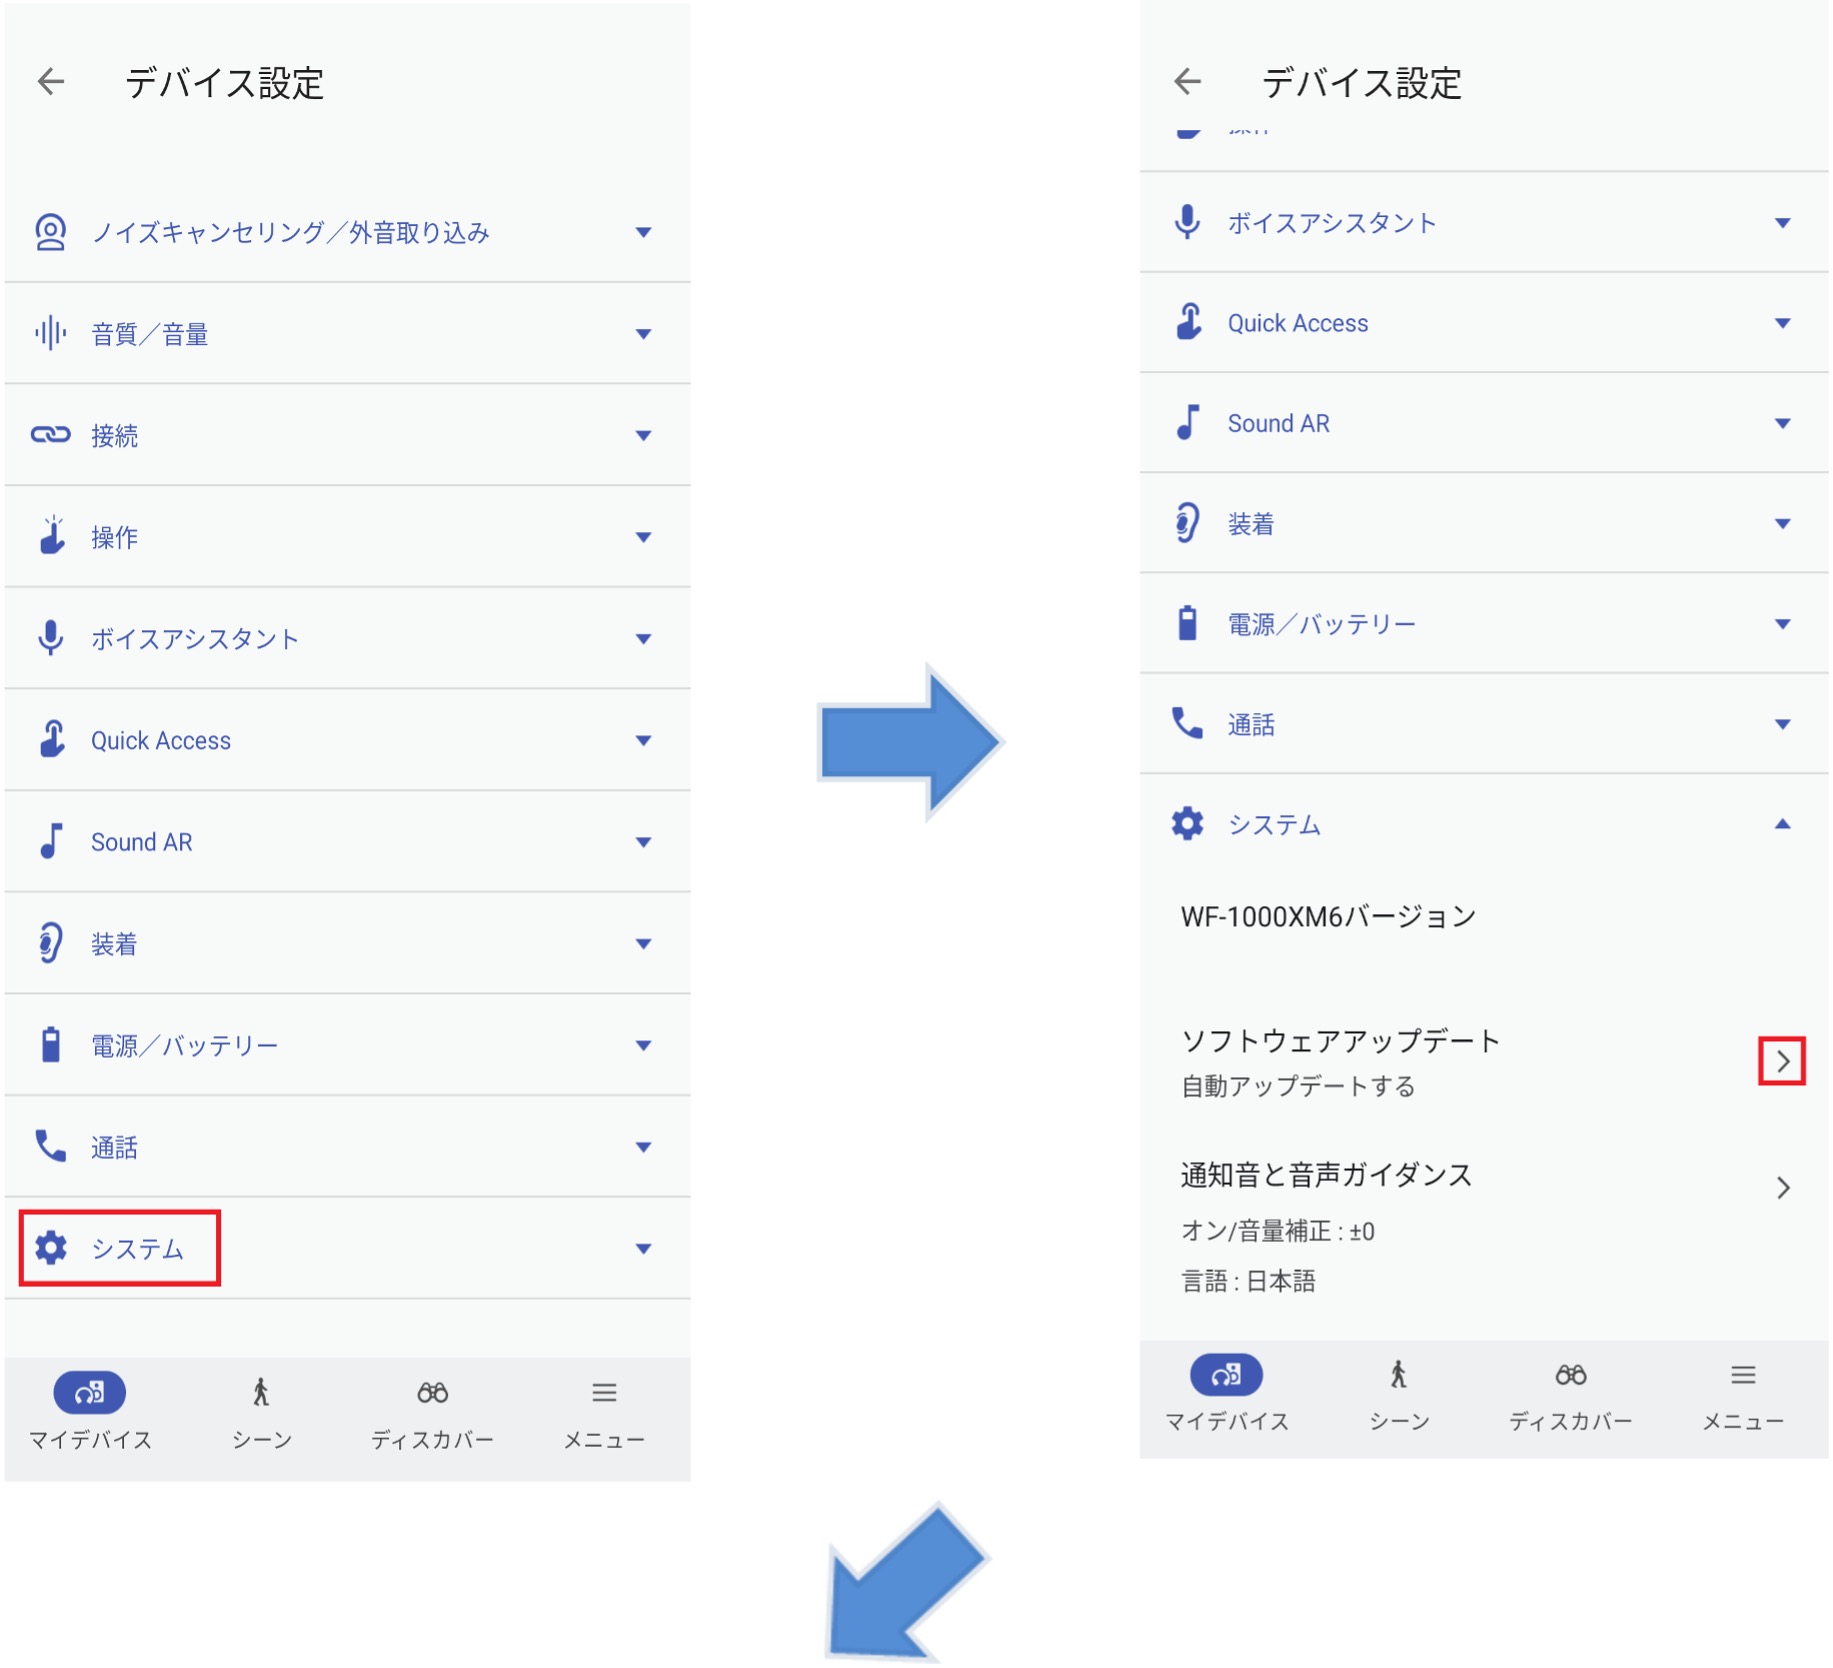Tap the システム label highlighted in red box

tap(137, 1248)
